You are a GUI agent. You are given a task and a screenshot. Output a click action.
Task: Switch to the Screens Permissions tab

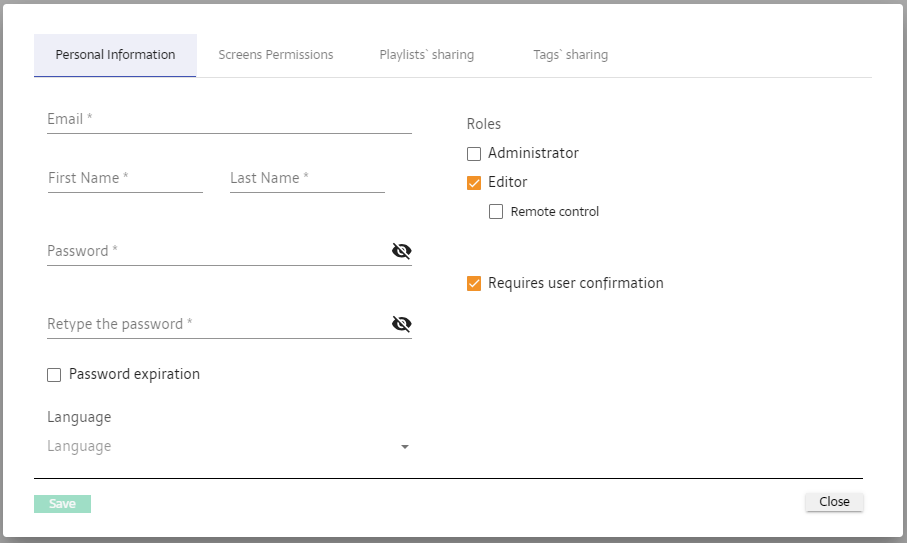pos(276,55)
